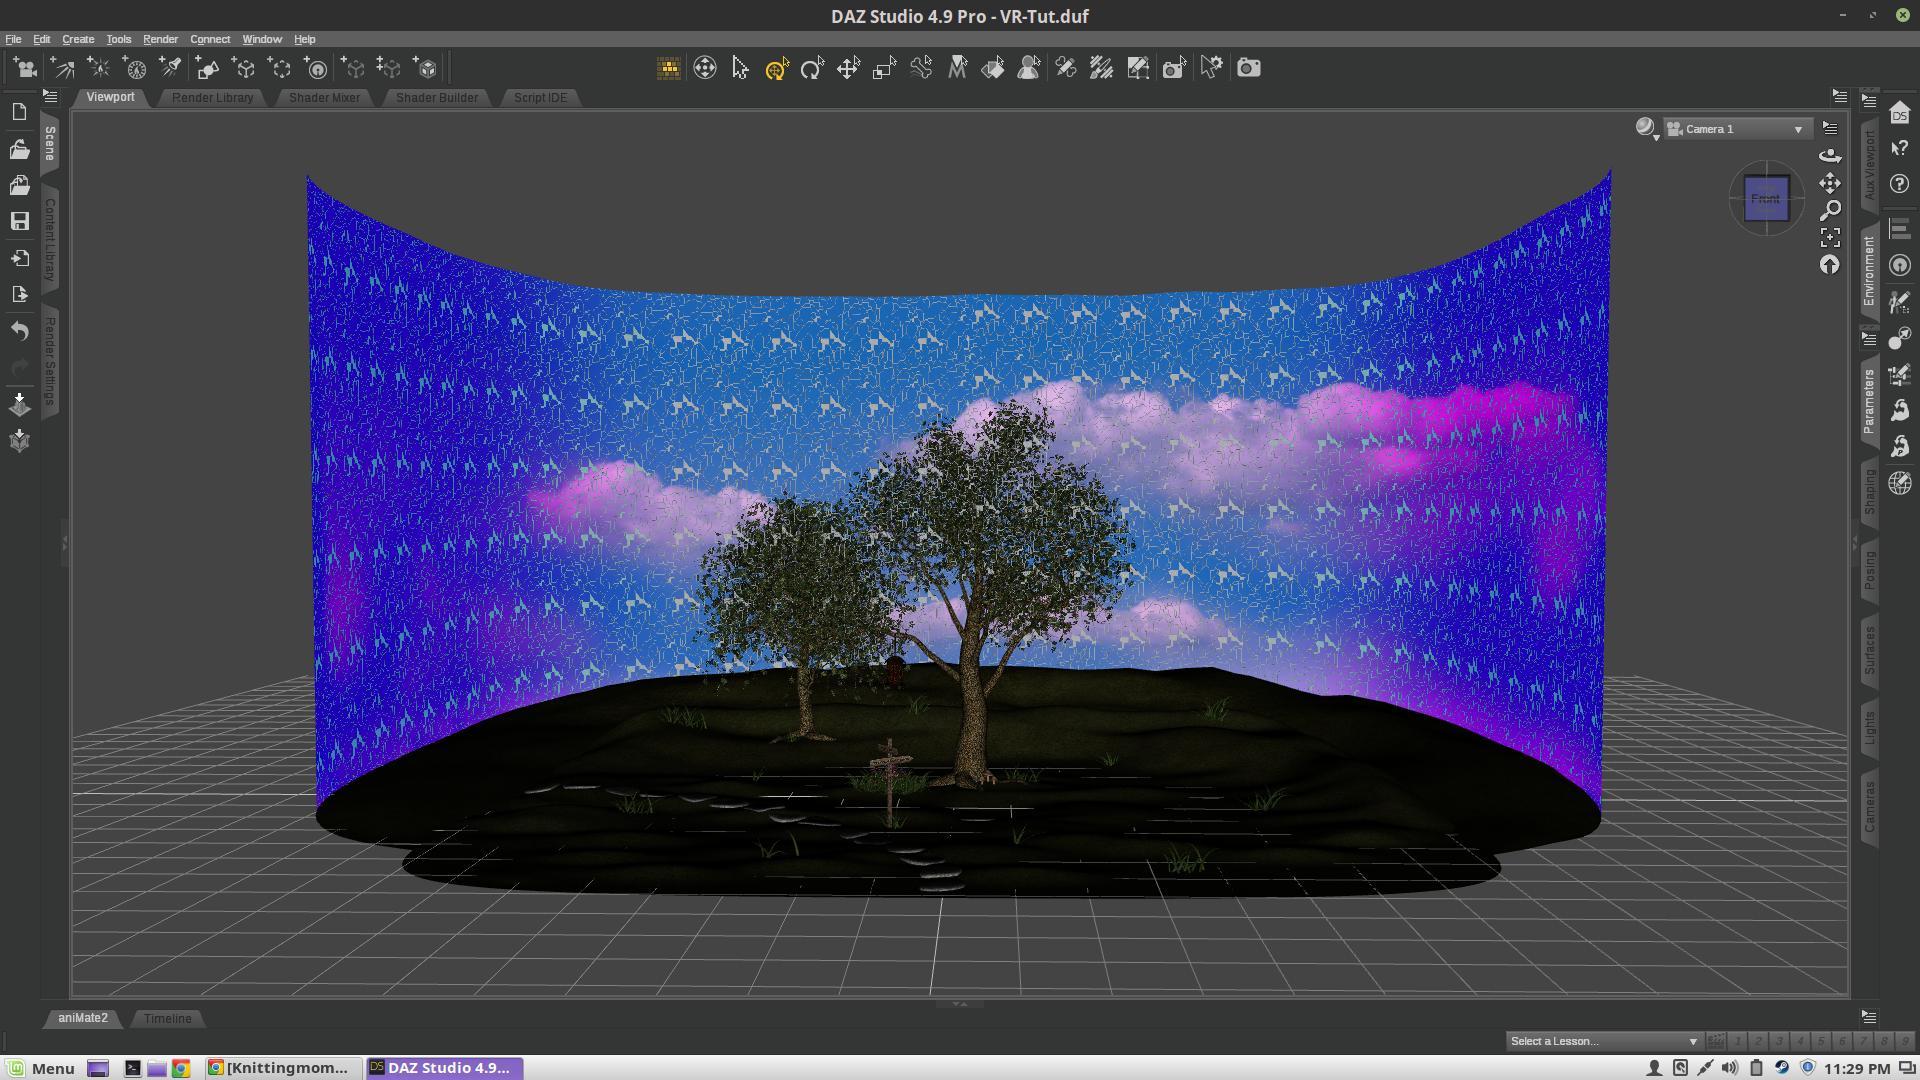Select the Rotate tool in the toolbar

[812, 68]
